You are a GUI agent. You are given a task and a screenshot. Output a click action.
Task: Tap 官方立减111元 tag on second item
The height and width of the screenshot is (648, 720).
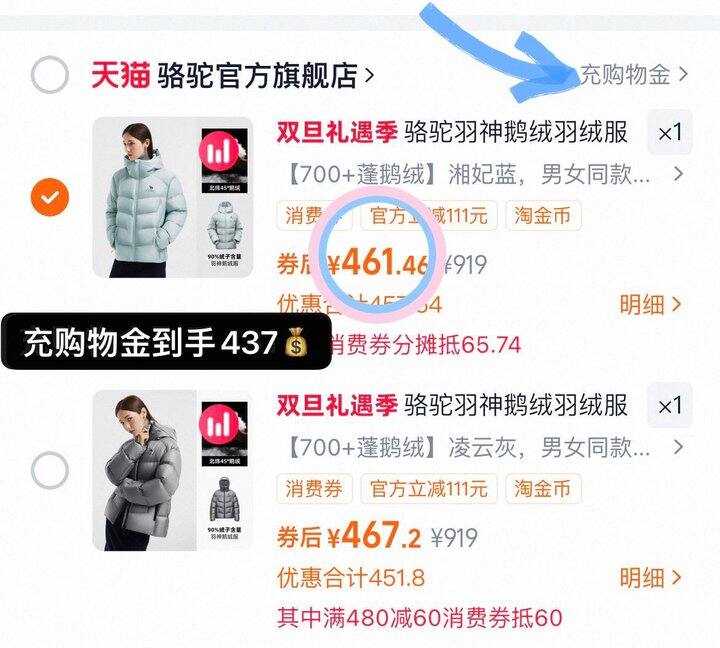click(x=429, y=488)
